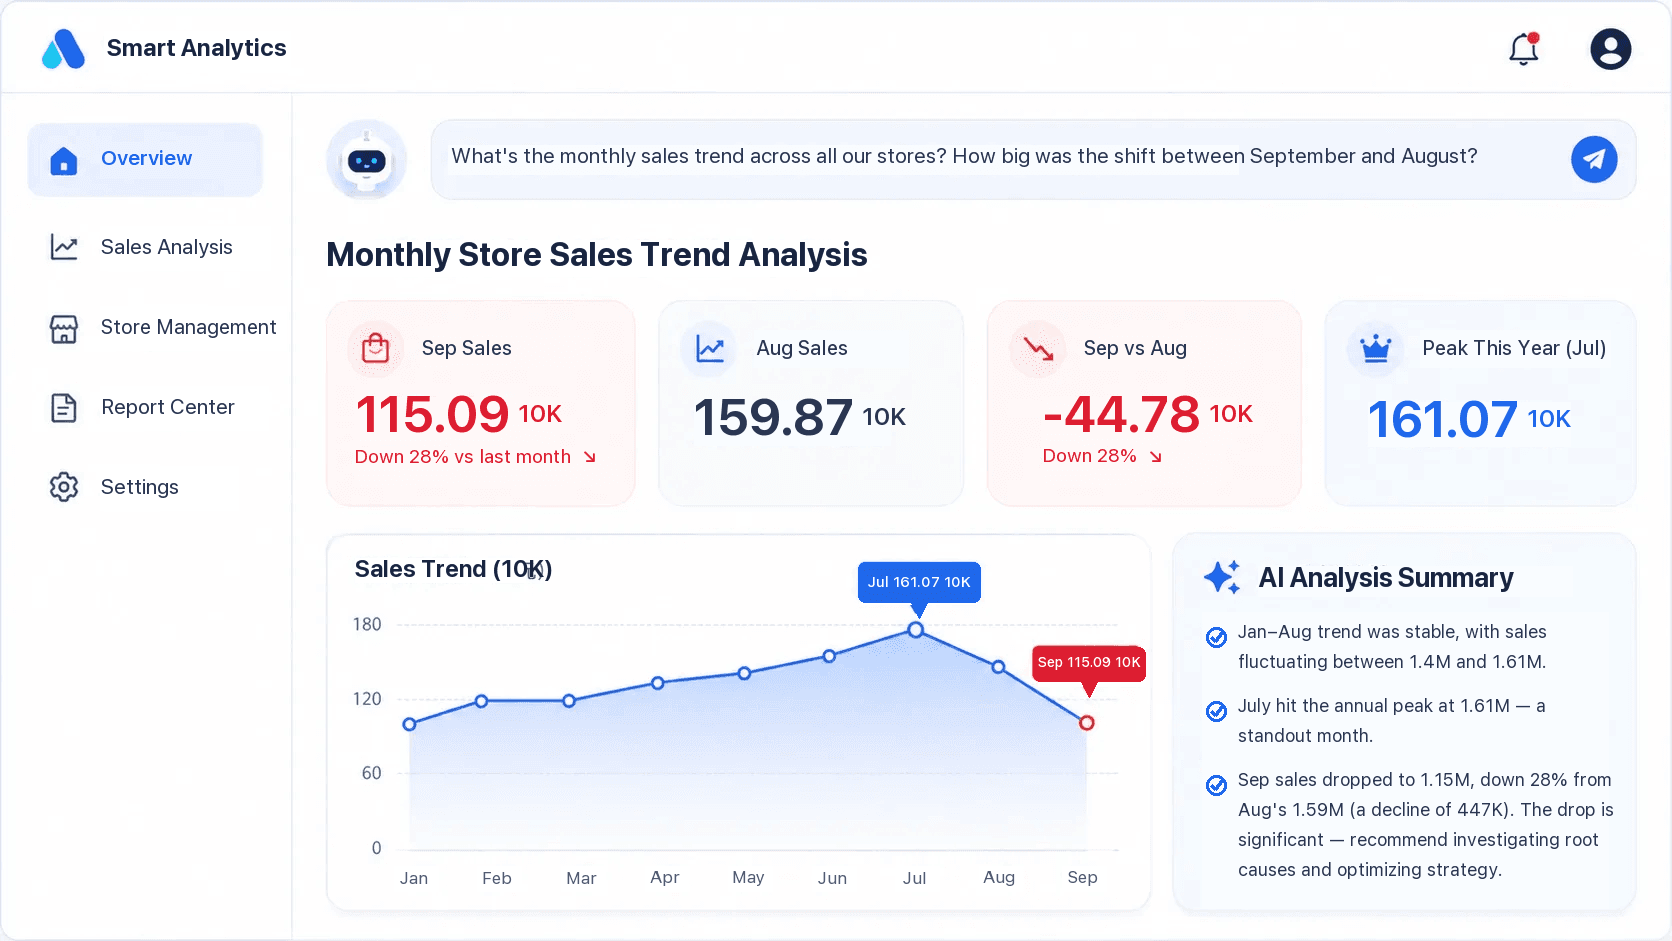Image resolution: width=1672 pixels, height=941 pixels.
Task: Select the Jul 161.07 10K tooltip
Action: point(919,582)
